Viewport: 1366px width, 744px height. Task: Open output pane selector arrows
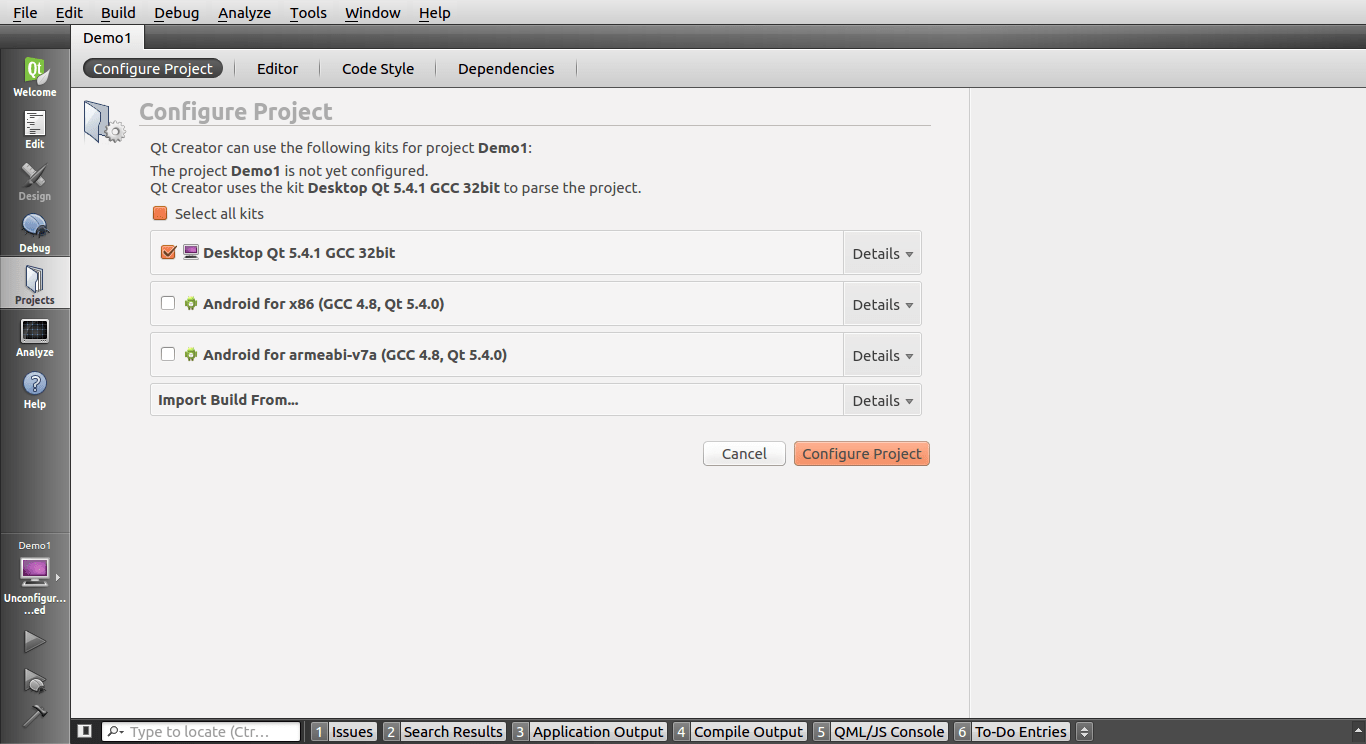pos(1085,732)
